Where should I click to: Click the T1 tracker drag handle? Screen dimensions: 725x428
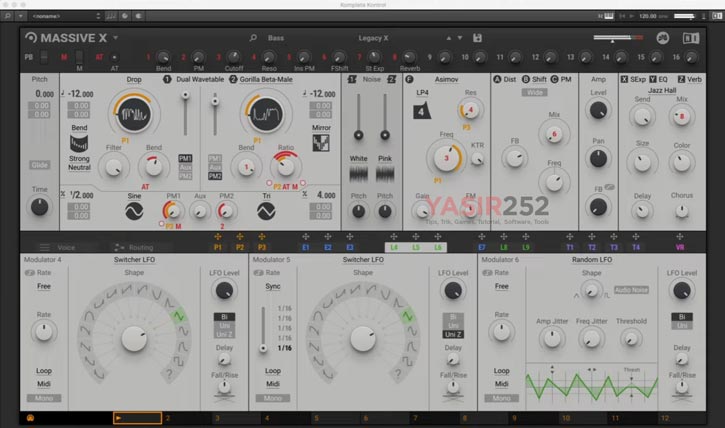[x=570, y=237]
